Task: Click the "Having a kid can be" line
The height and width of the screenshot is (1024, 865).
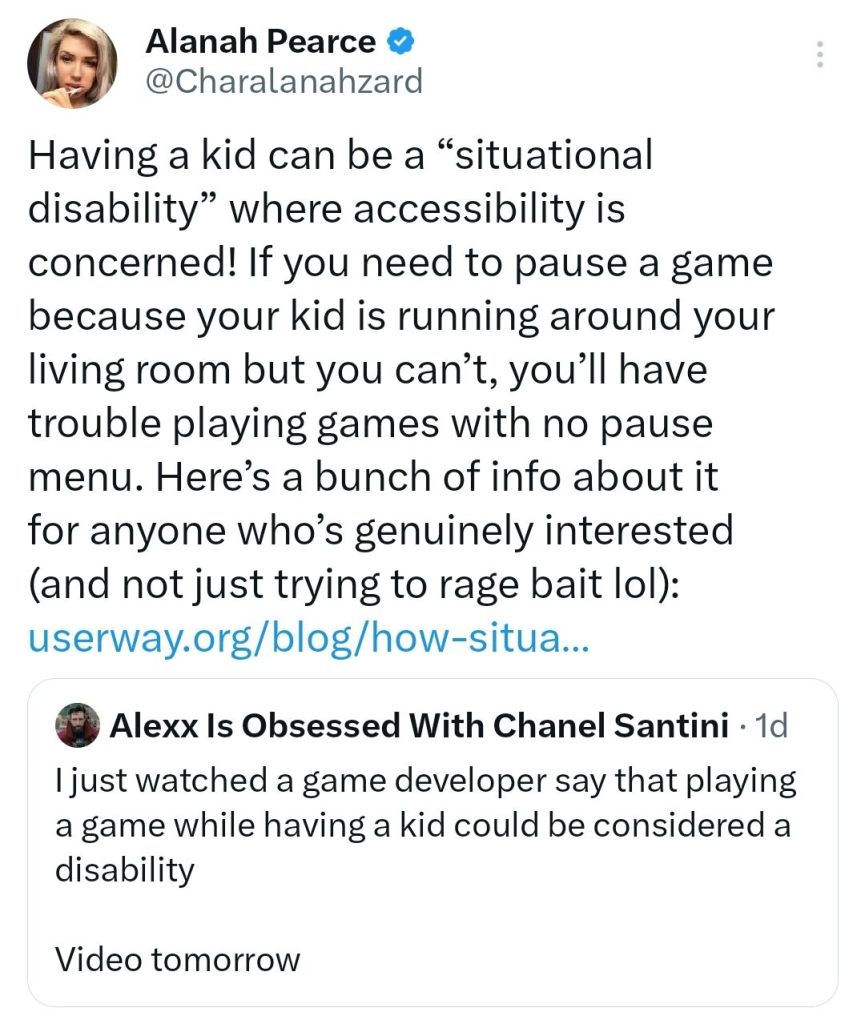Action: 340,154
